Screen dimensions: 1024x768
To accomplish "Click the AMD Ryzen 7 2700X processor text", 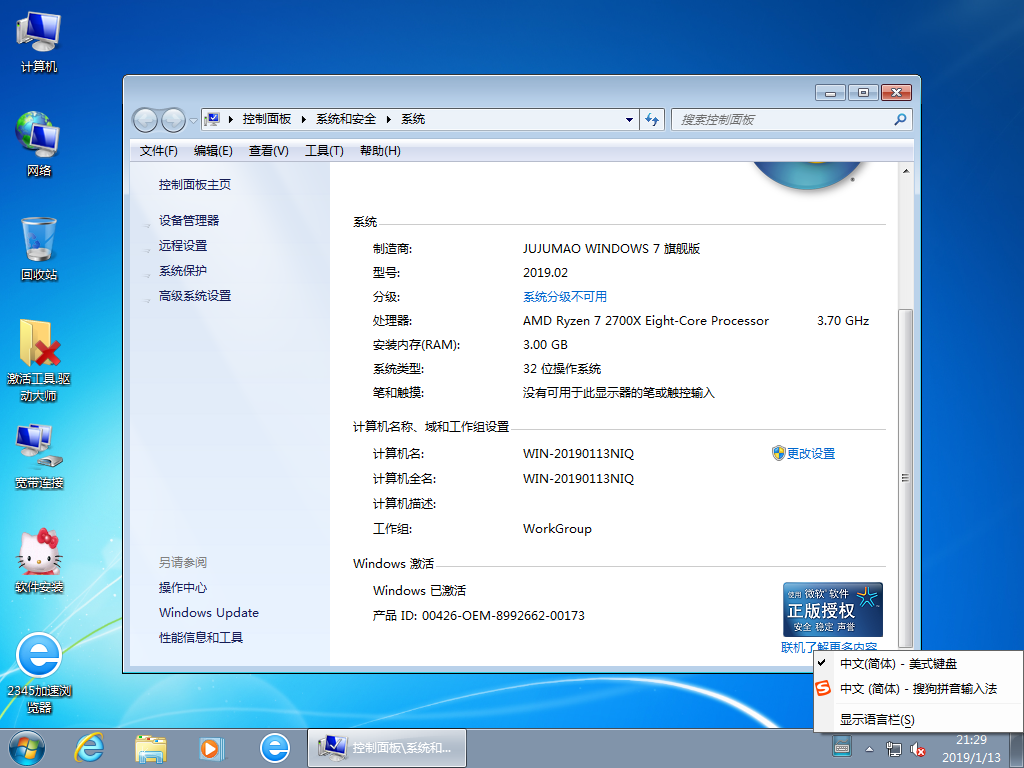I will point(646,321).
